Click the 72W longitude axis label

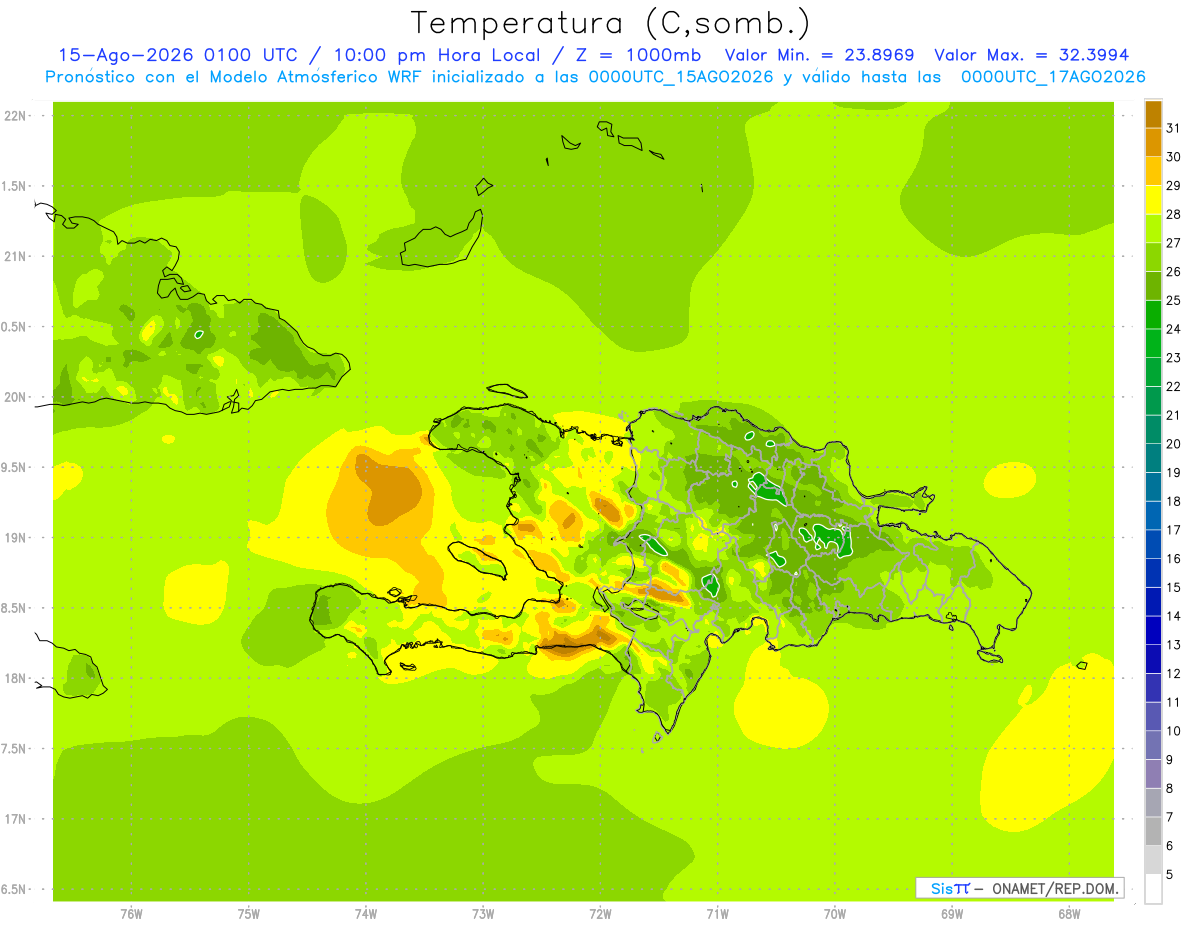pyautogui.click(x=600, y=913)
